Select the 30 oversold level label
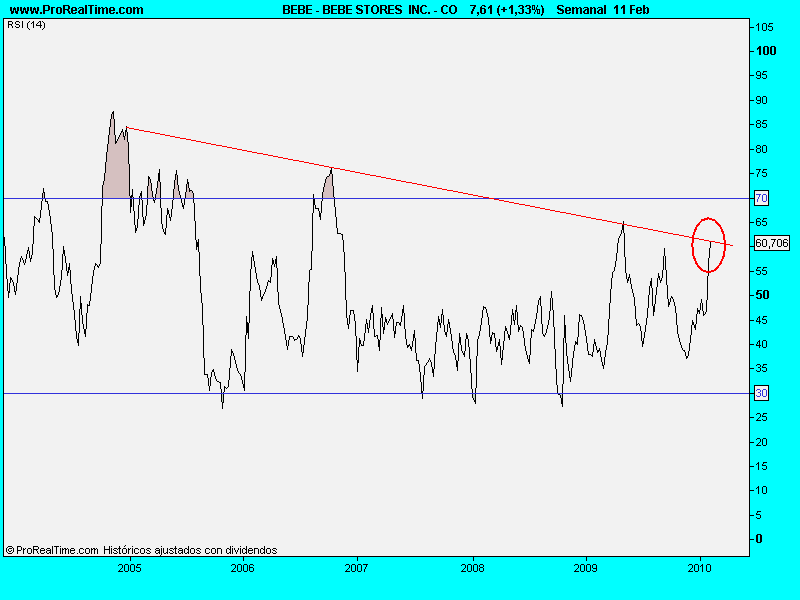Screen dimensions: 800x600 click(761, 393)
